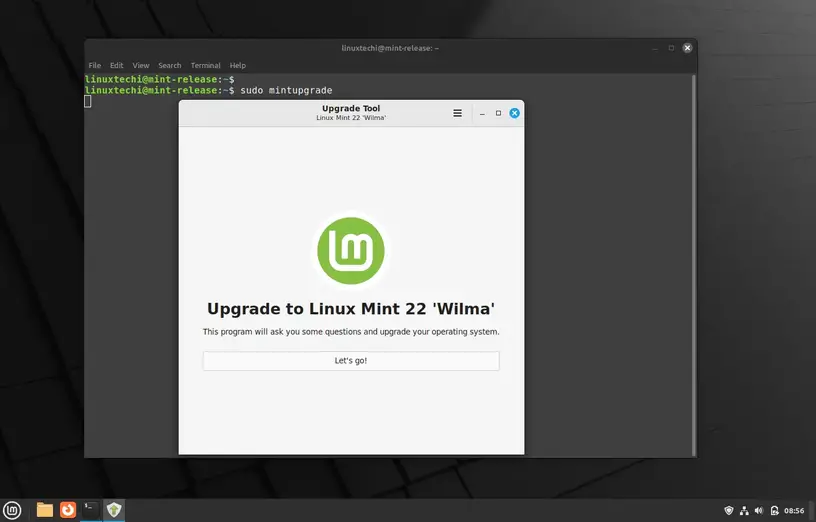This screenshot has width=816, height=522.
Task: Maximize the Upgrade Tool window
Action: (498, 113)
